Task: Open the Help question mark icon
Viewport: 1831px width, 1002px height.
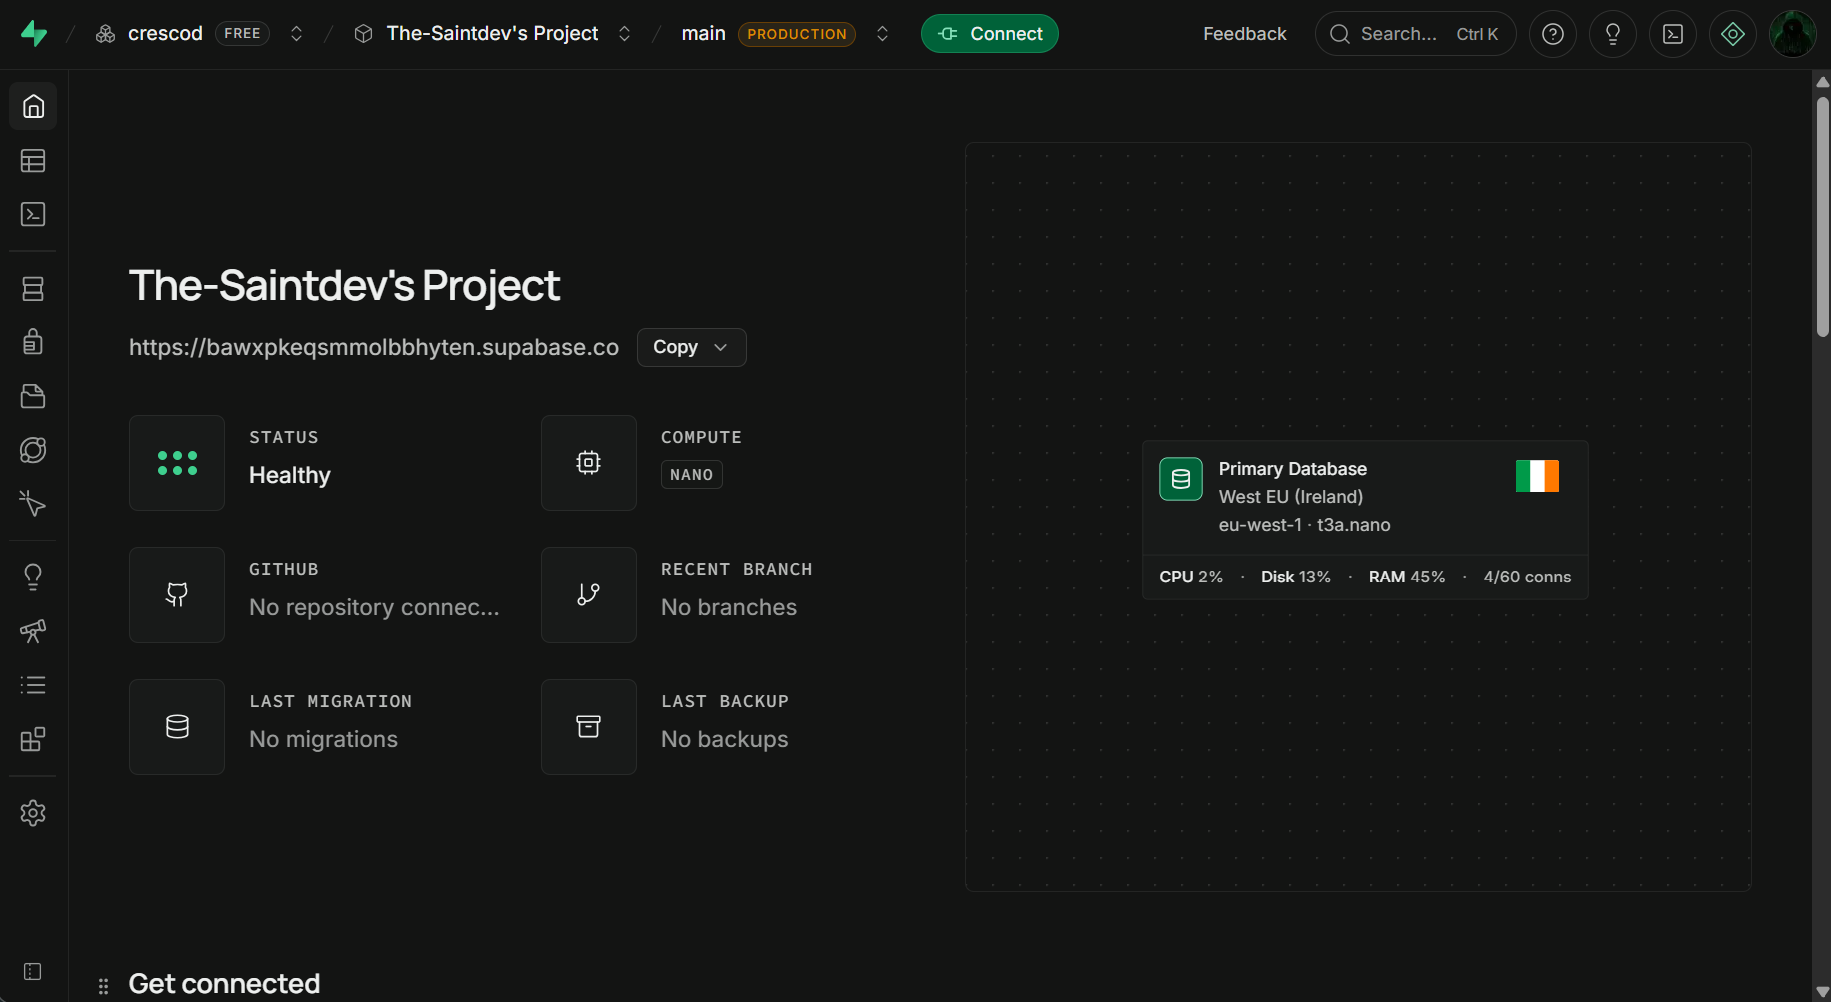Action: point(1553,34)
